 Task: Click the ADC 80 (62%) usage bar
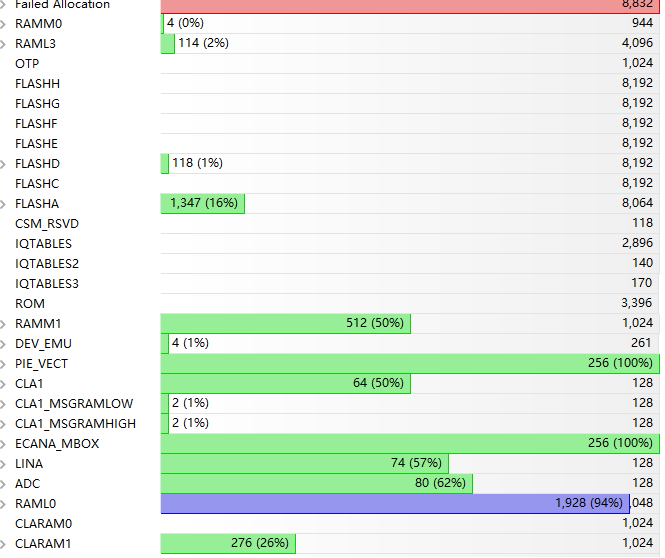coord(316,483)
